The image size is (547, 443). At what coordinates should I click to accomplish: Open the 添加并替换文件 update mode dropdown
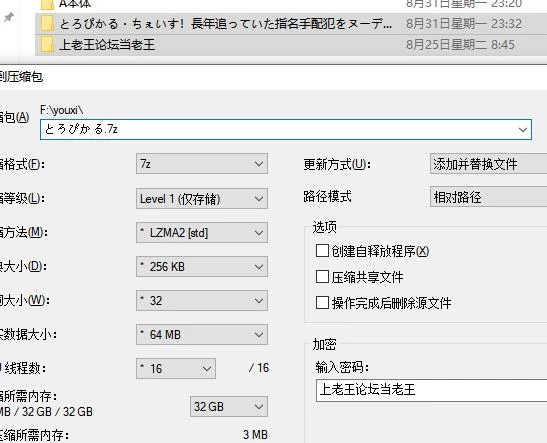[x=488, y=164]
